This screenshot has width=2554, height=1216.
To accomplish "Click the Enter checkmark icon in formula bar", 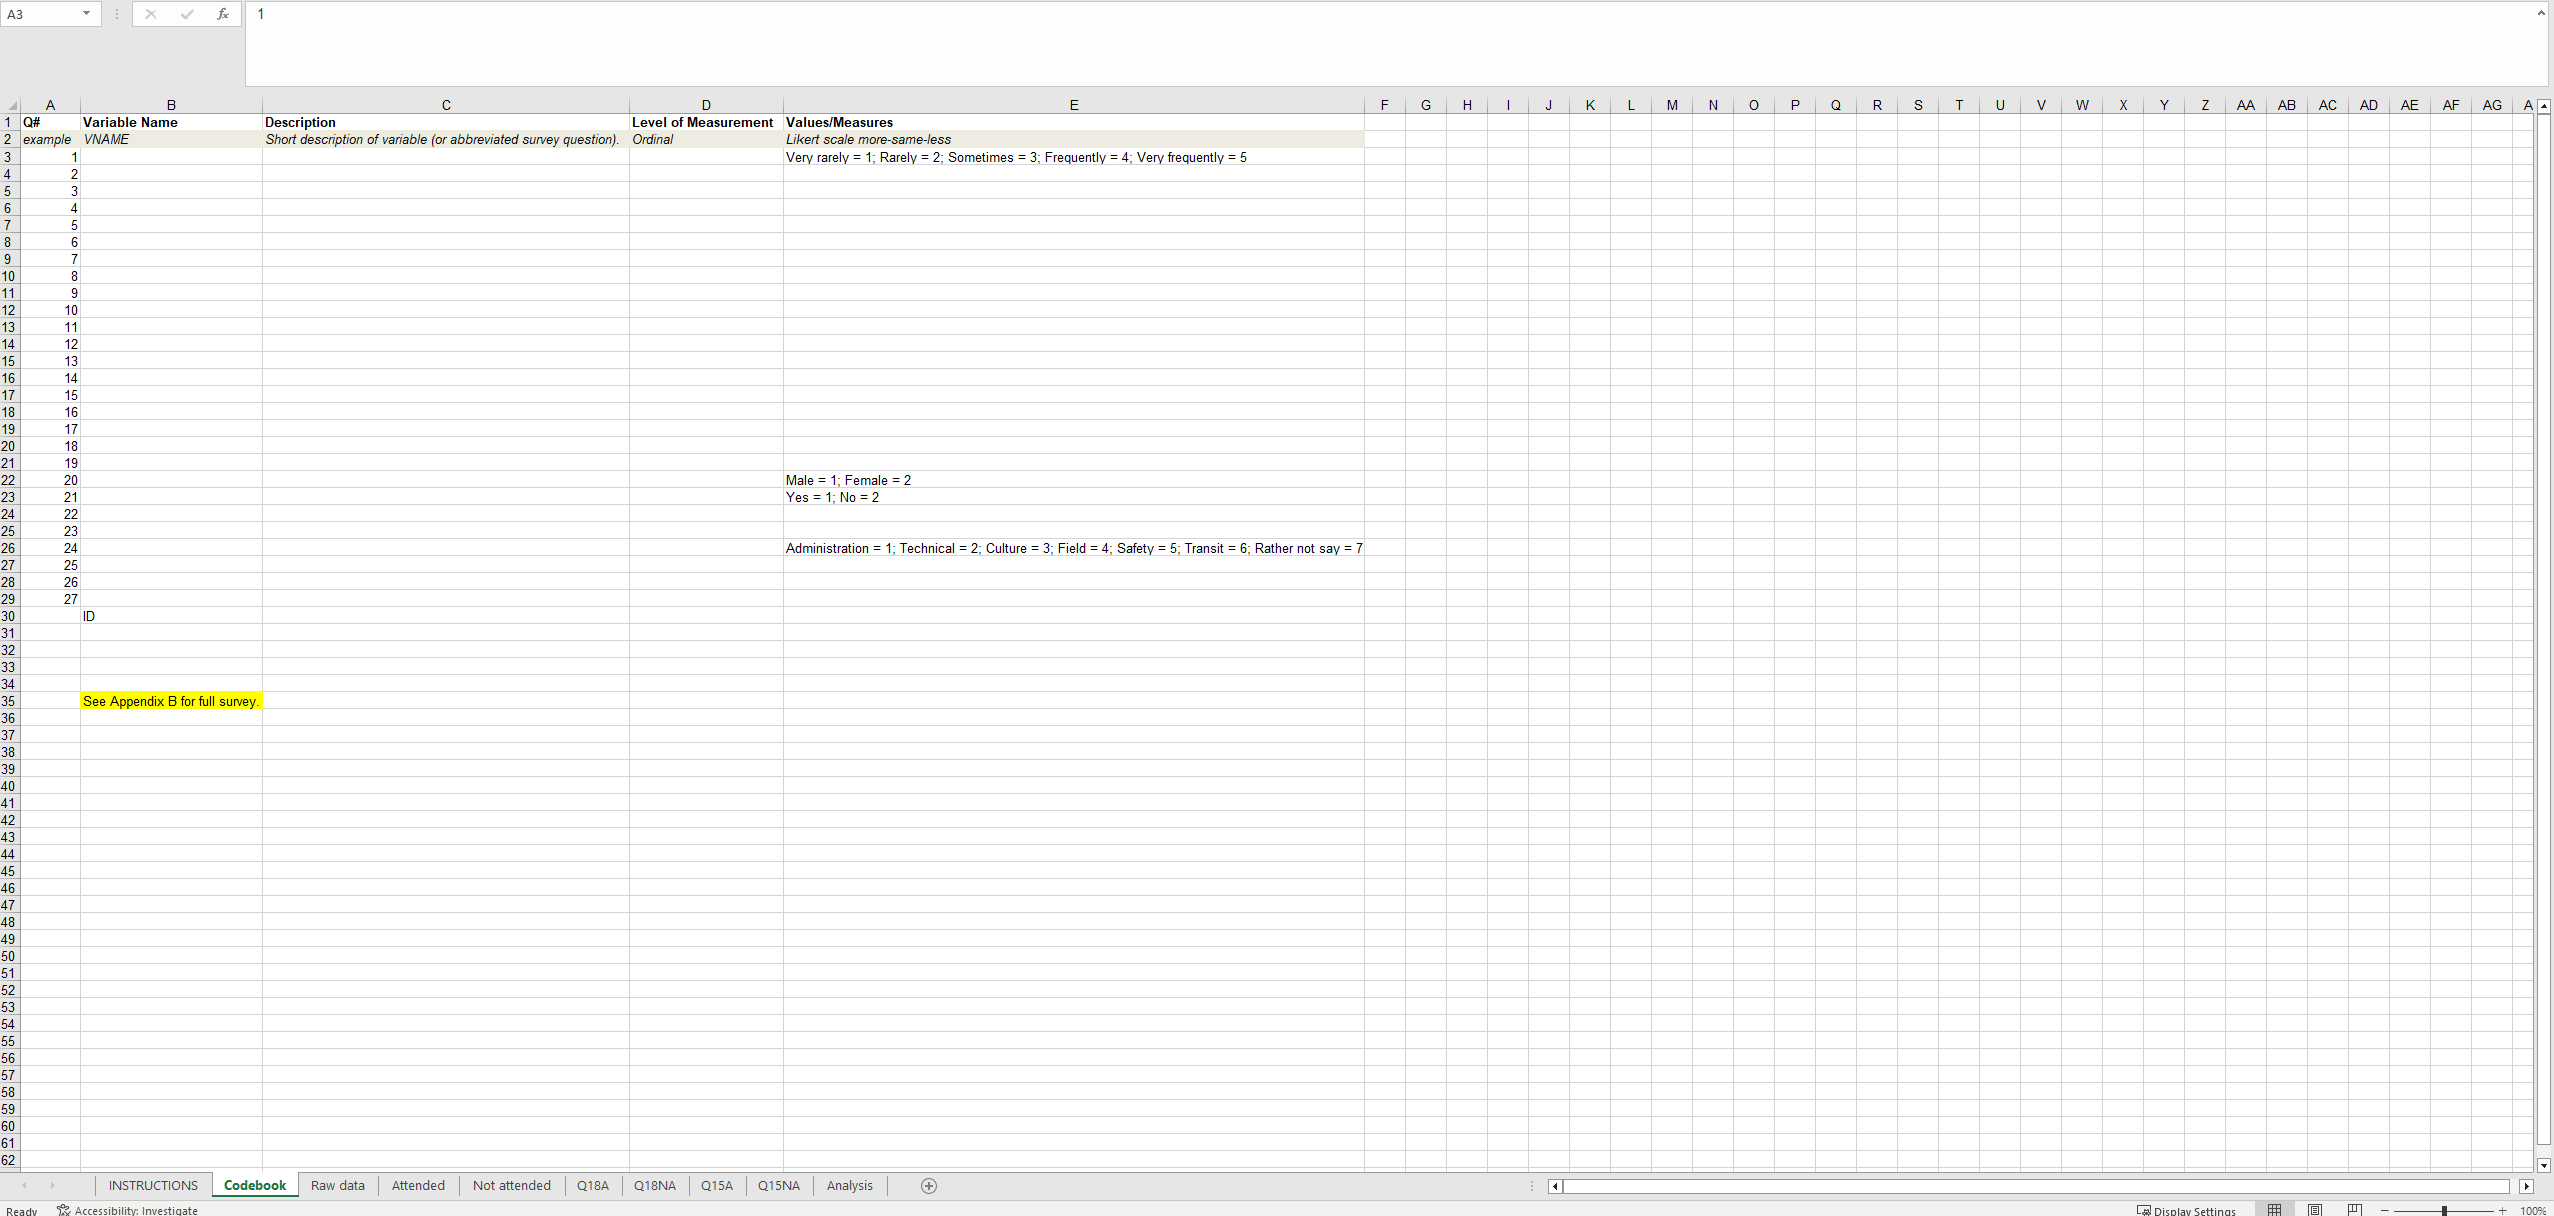I will (x=186, y=14).
